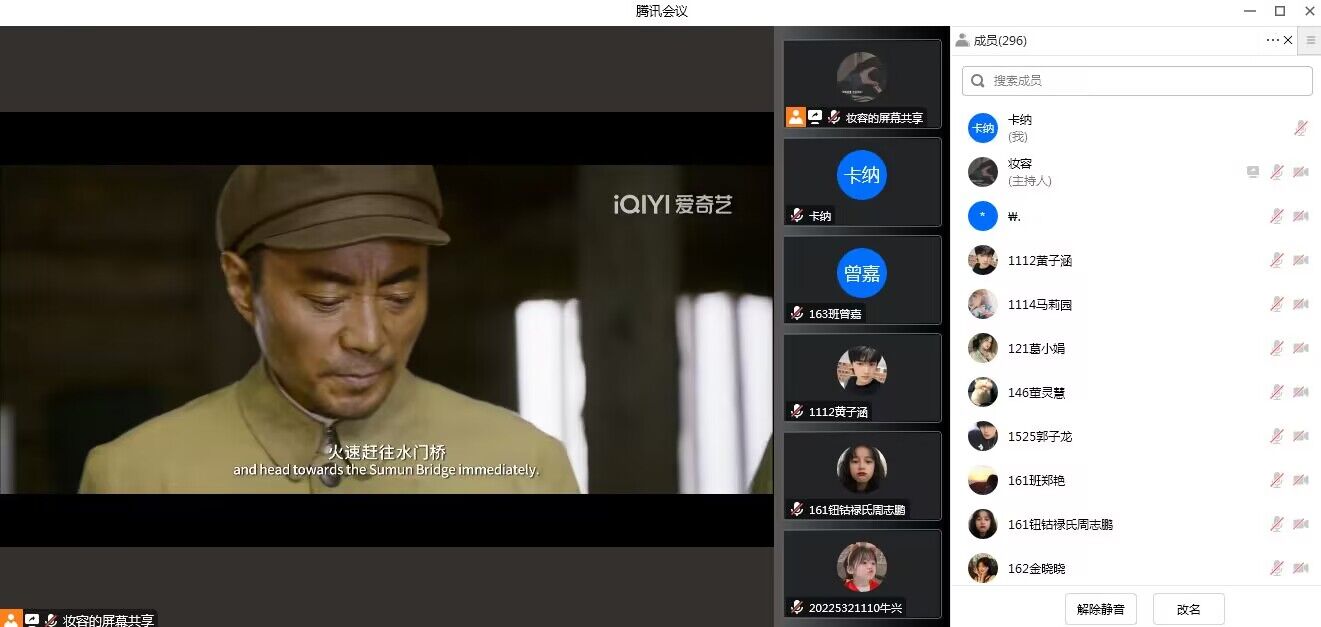Select member 121葛小娟 in the list
The height and width of the screenshot is (627, 1321).
[1036, 349]
